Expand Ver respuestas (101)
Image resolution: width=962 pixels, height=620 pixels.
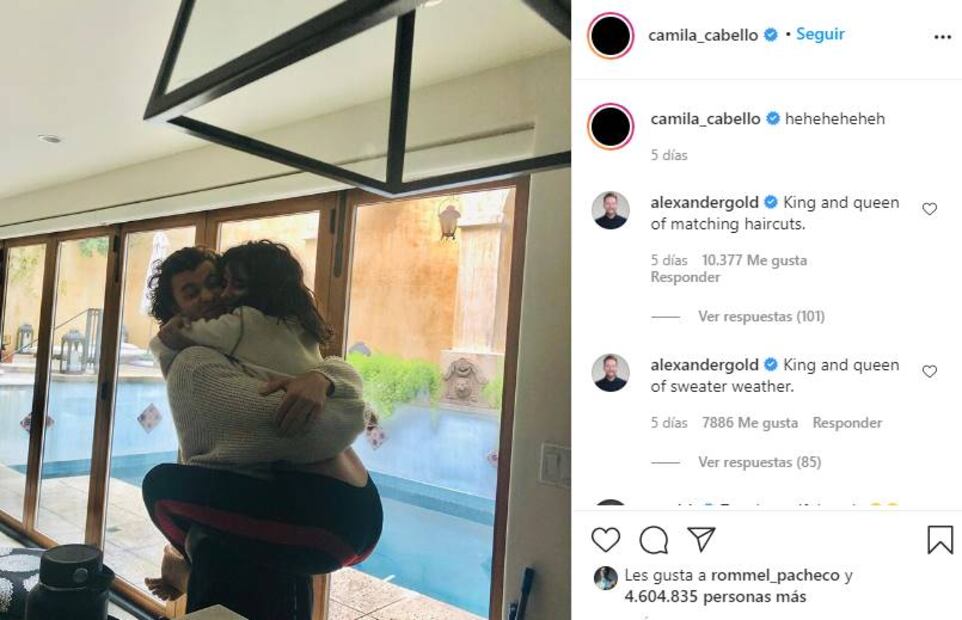pyautogui.click(x=761, y=316)
